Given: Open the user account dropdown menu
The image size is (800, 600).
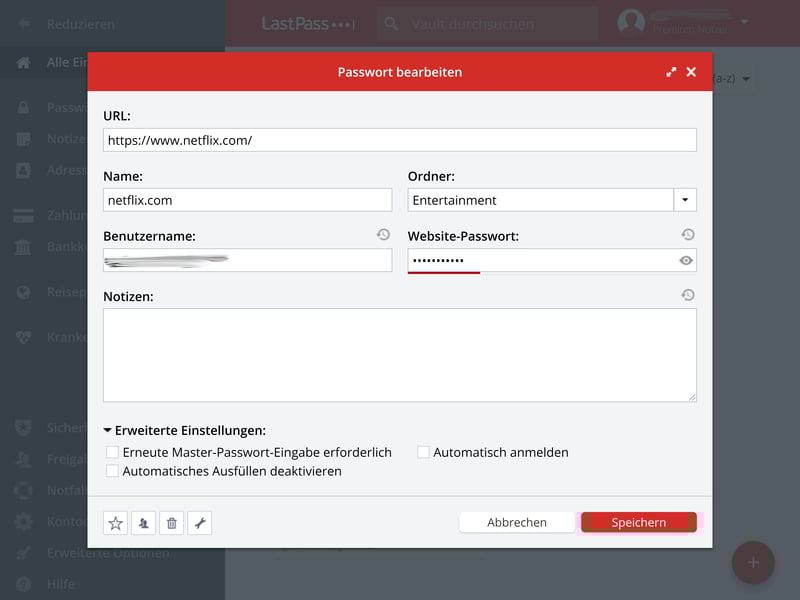Looking at the screenshot, I should [744, 21].
